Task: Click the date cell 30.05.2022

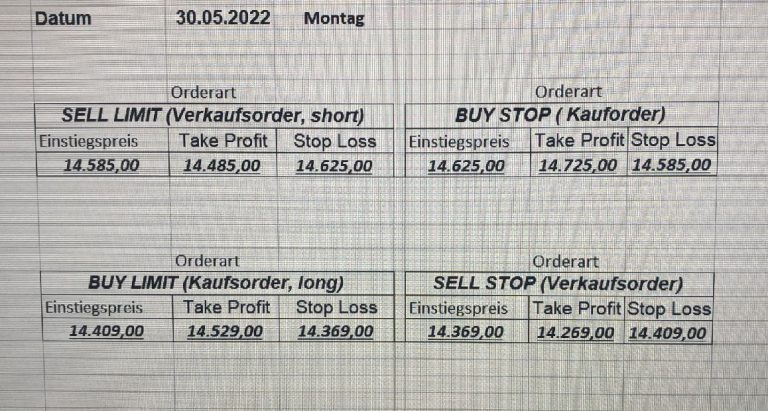Action: pos(222,18)
